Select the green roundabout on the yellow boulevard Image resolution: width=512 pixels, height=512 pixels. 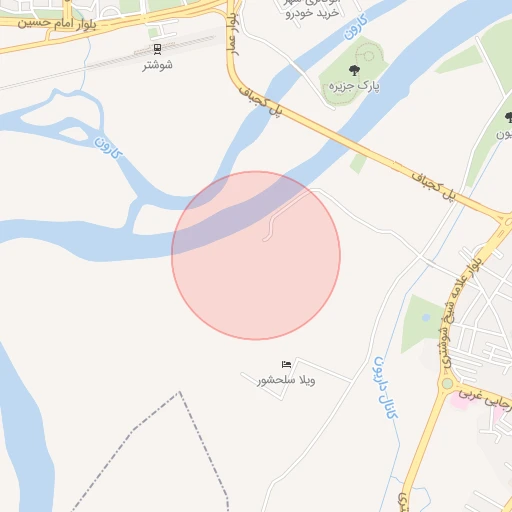[447, 384]
